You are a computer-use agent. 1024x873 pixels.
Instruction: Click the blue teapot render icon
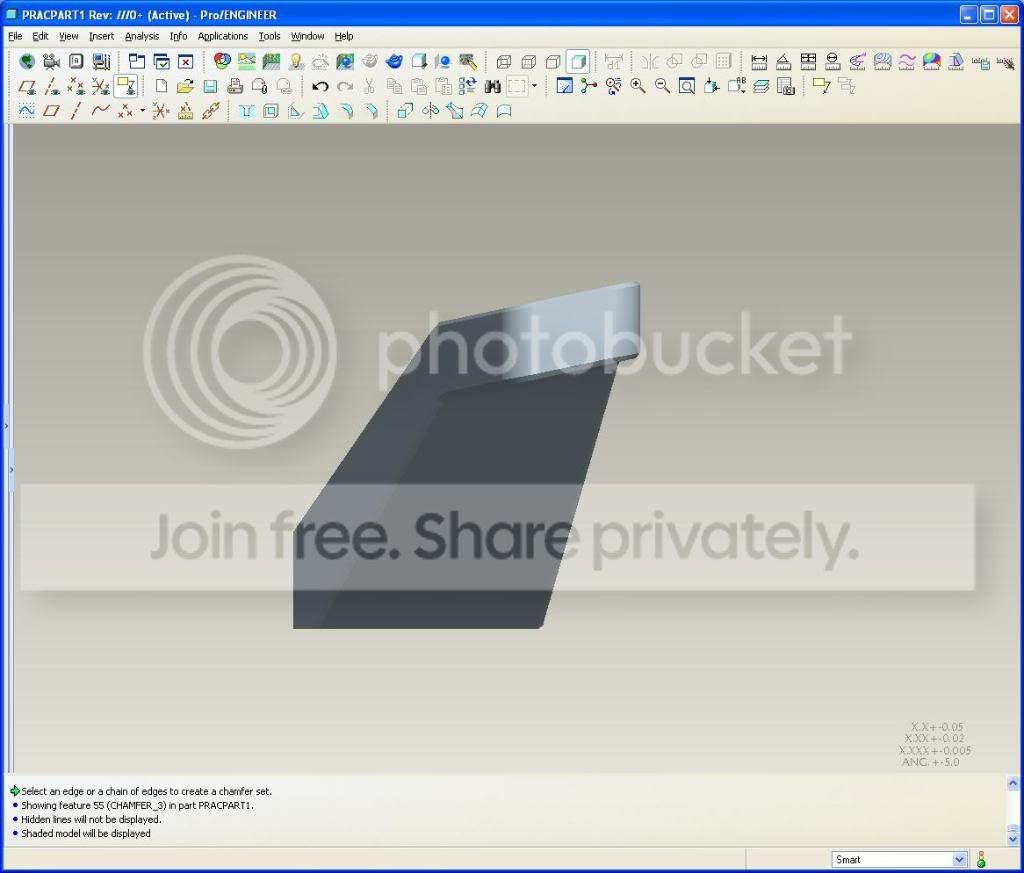click(x=394, y=62)
